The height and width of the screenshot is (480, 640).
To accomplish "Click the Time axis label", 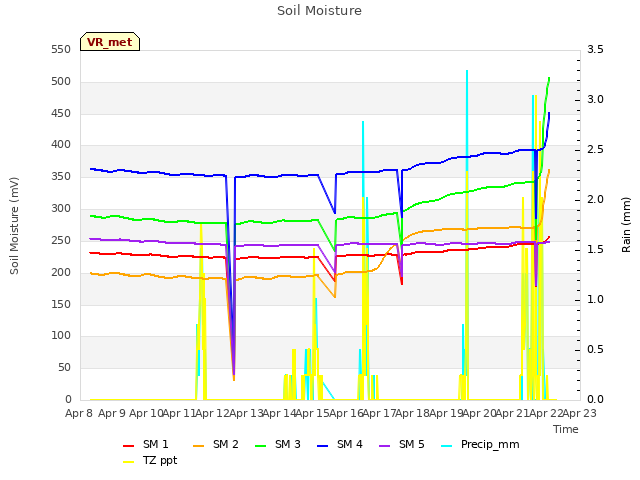I will (566, 429).
